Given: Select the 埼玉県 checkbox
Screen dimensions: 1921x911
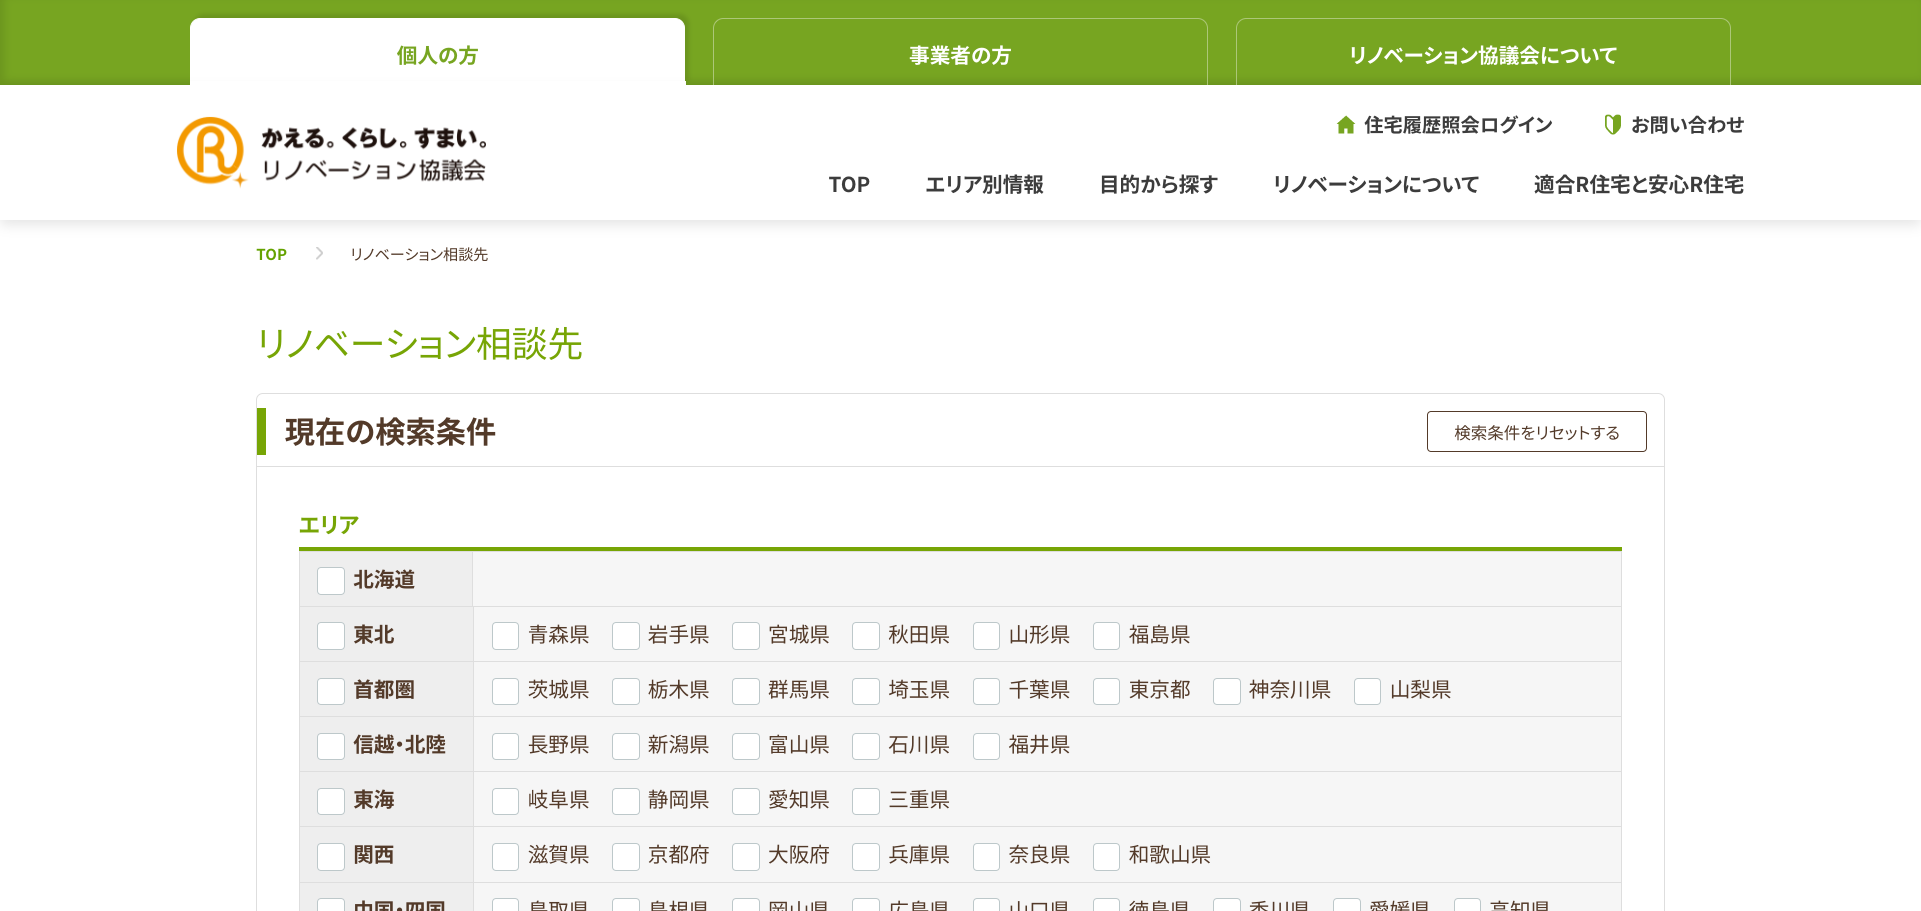Looking at the screenshot, I should 866,691.
